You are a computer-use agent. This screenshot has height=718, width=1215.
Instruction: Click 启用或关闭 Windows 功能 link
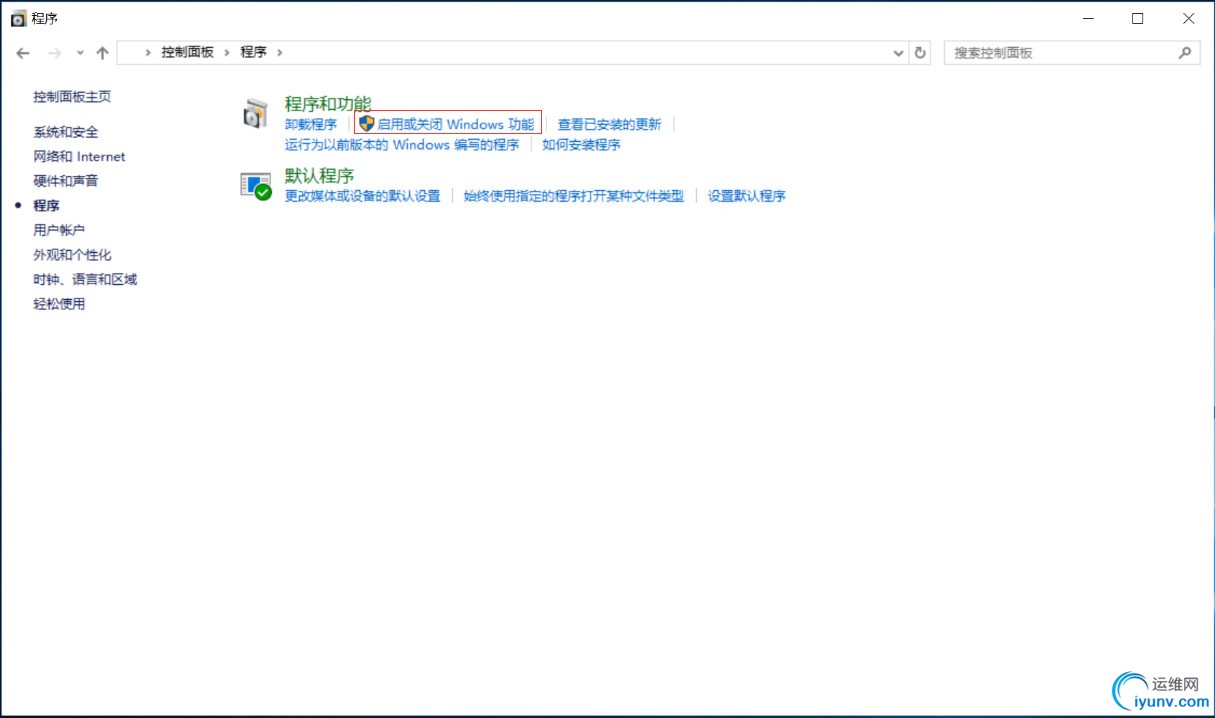click(456, 124)
